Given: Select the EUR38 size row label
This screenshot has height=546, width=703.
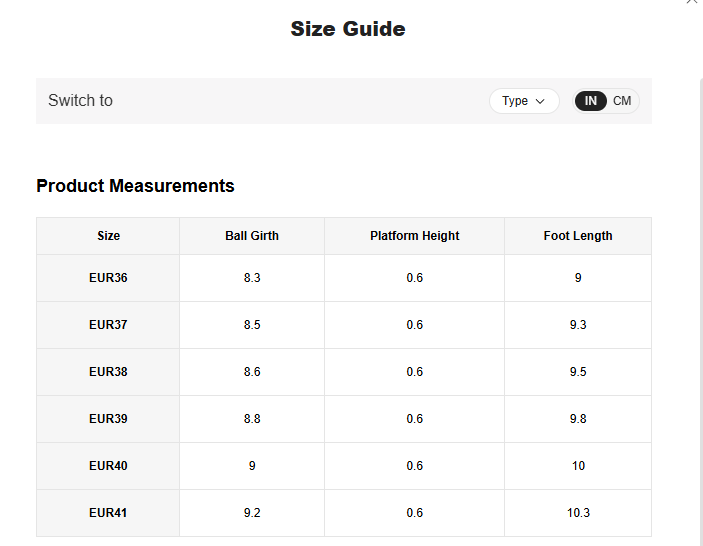Looking at the screenshot, I should coord(108,372).
